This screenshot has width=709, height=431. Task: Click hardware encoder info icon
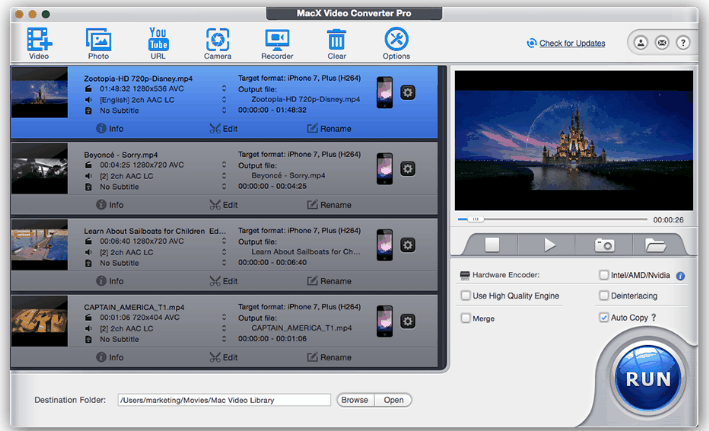[681, 276]
